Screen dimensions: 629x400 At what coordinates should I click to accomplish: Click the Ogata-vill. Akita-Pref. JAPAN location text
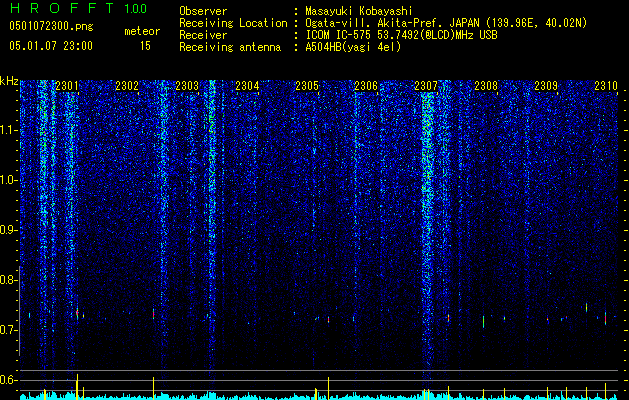click(x=446, y=23)
